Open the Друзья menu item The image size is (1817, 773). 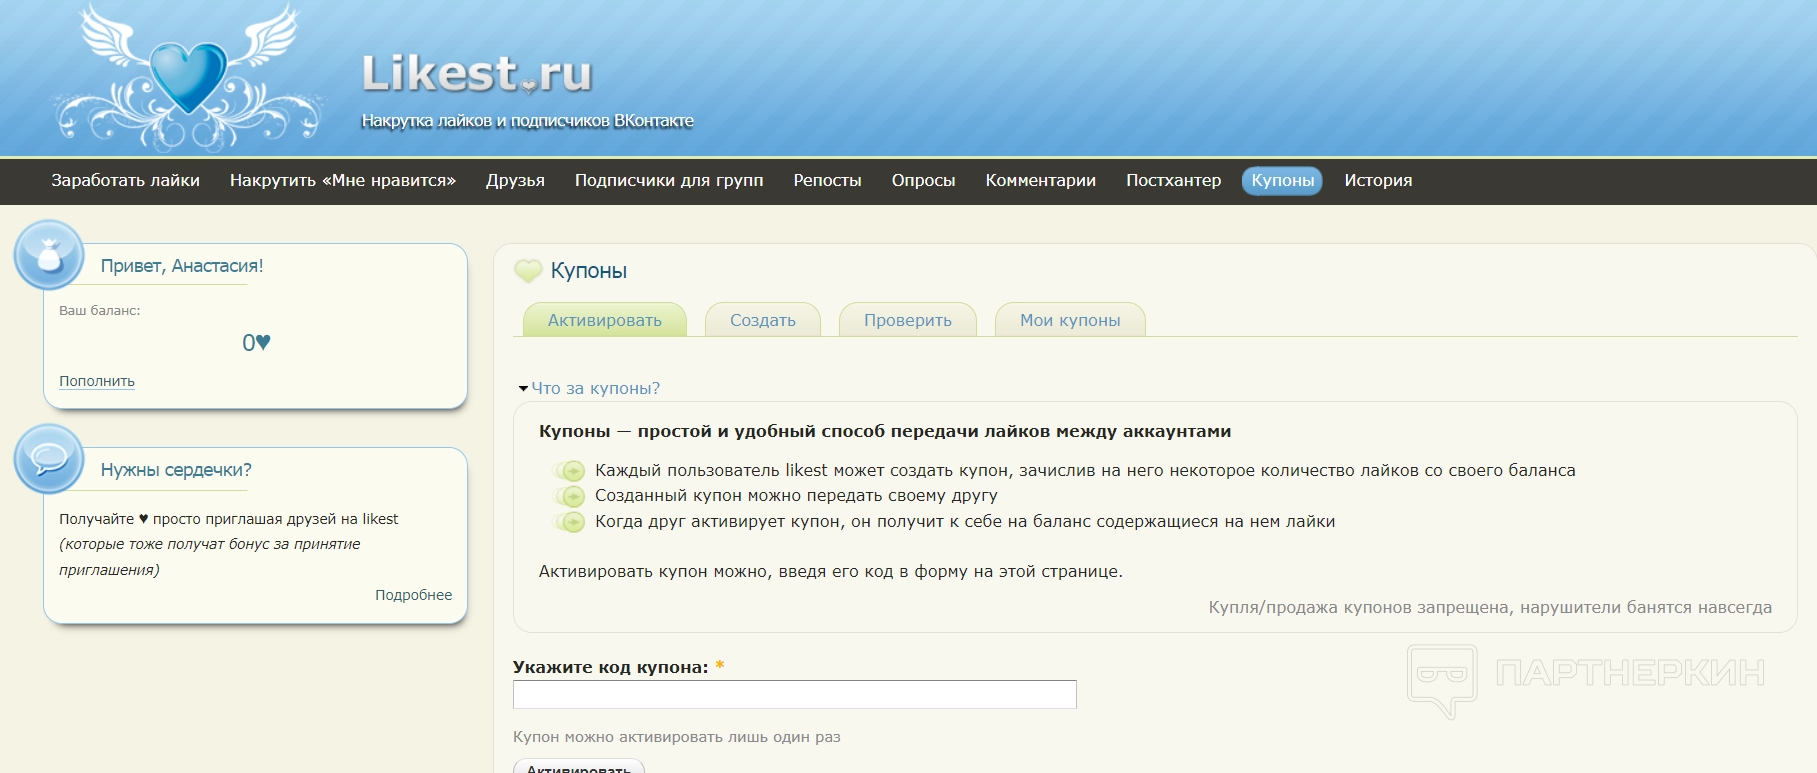[515, 181]
